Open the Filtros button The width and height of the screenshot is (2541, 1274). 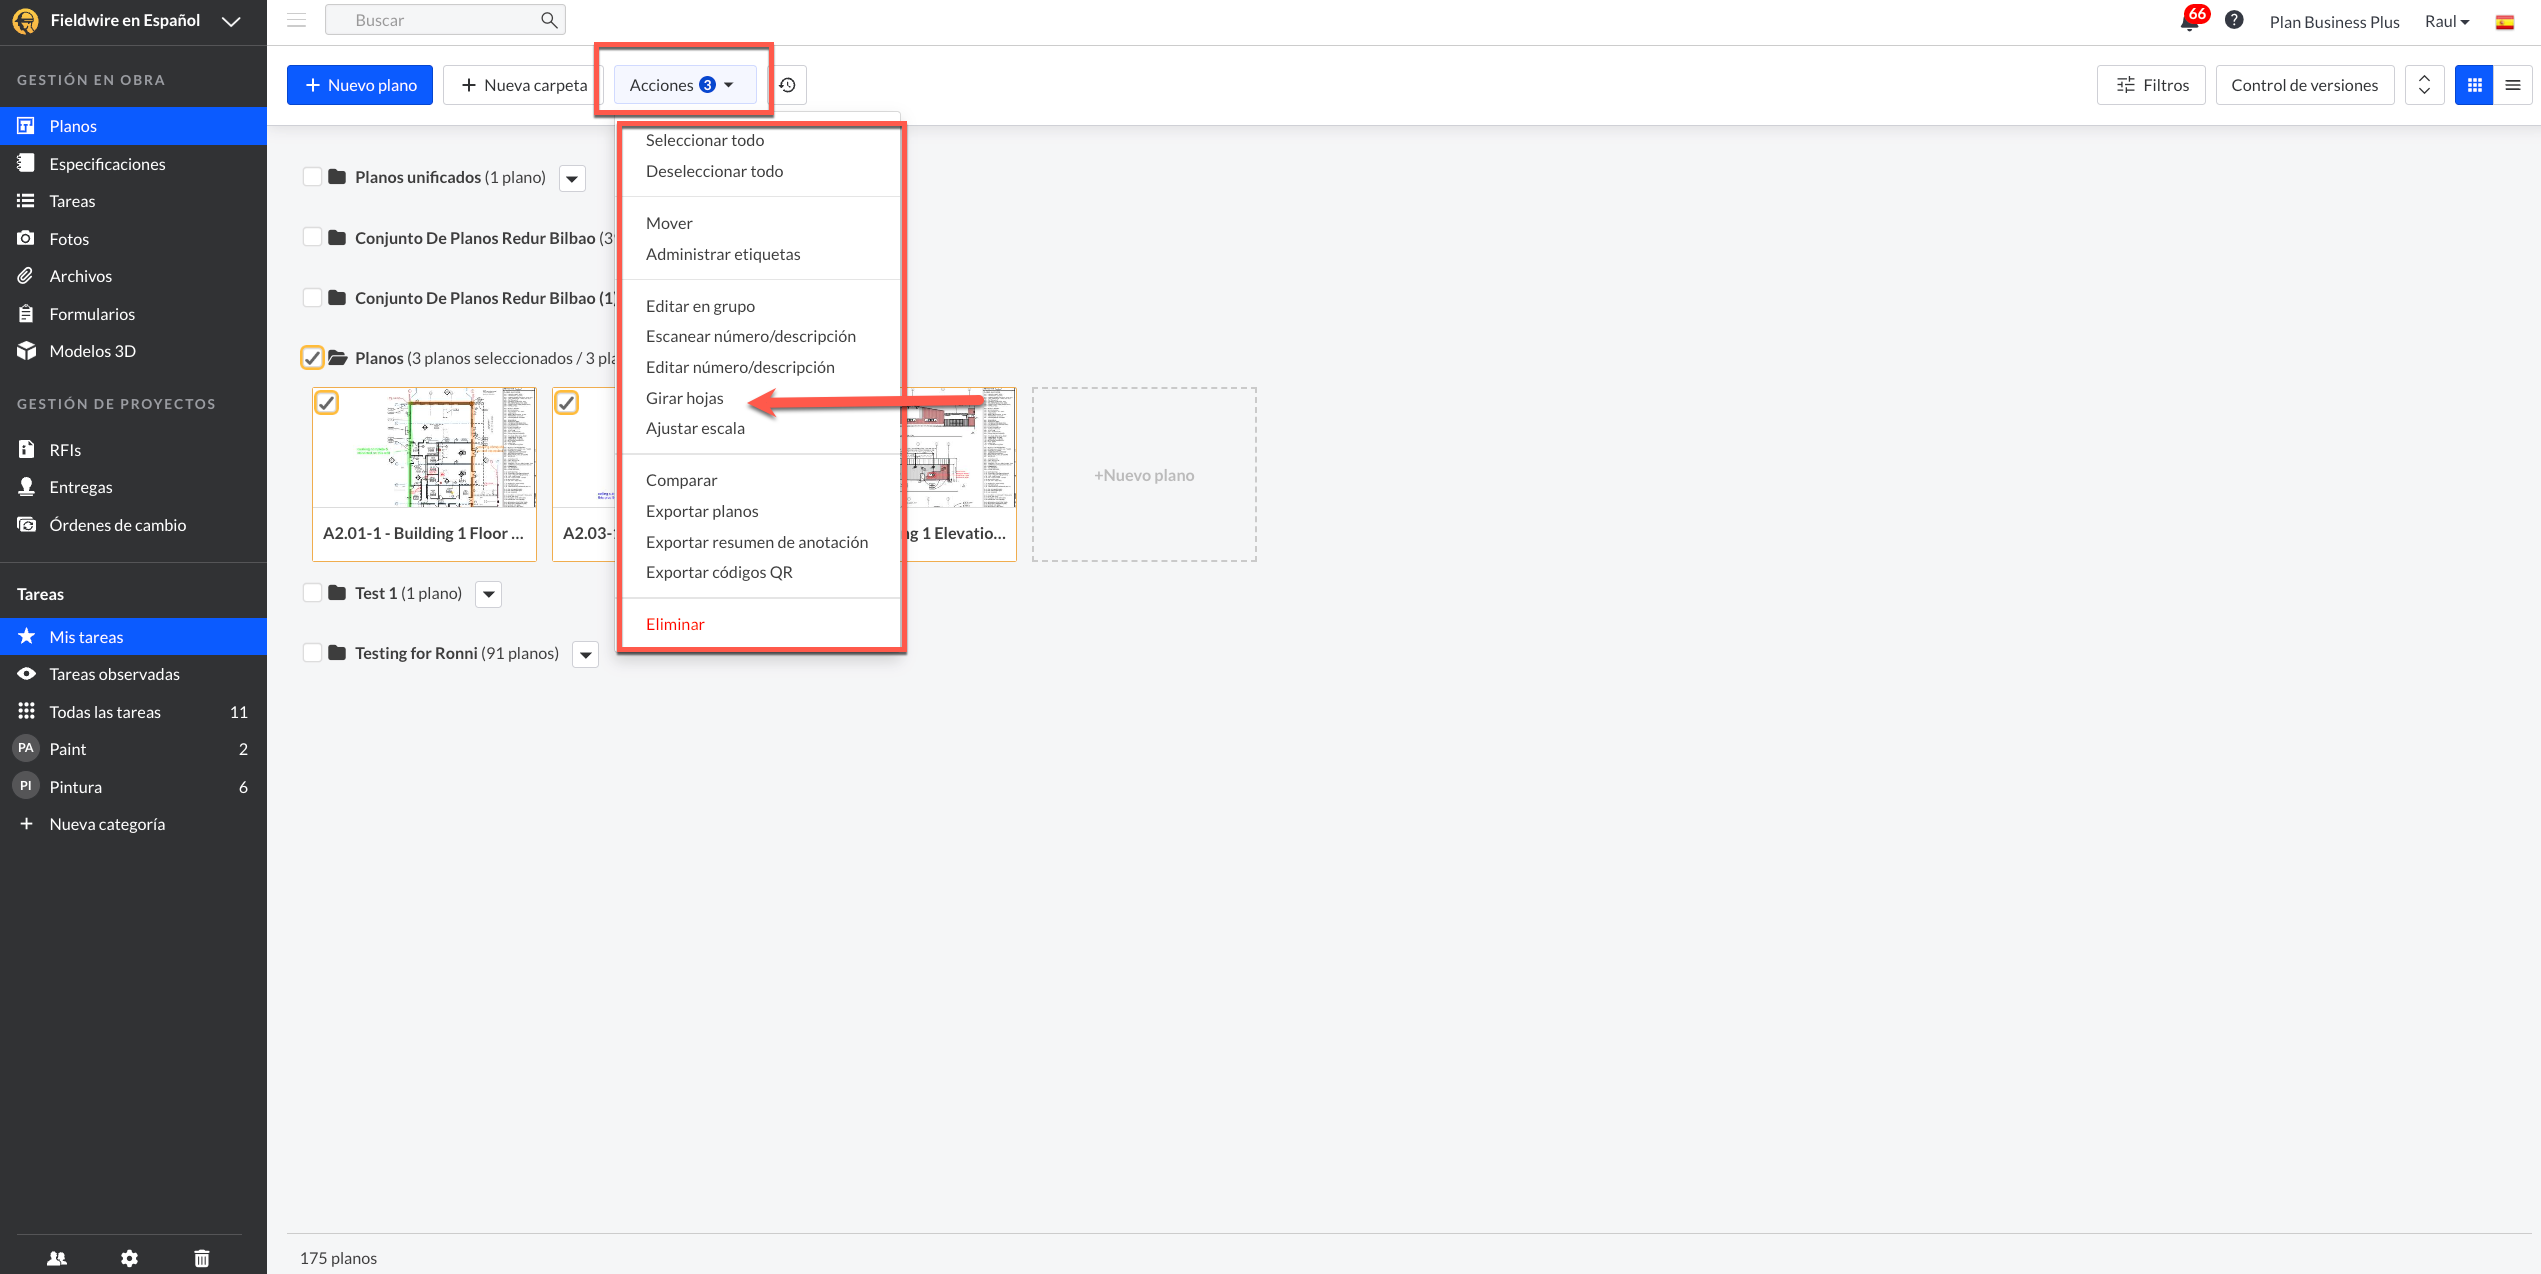[x=2151, y=85]
